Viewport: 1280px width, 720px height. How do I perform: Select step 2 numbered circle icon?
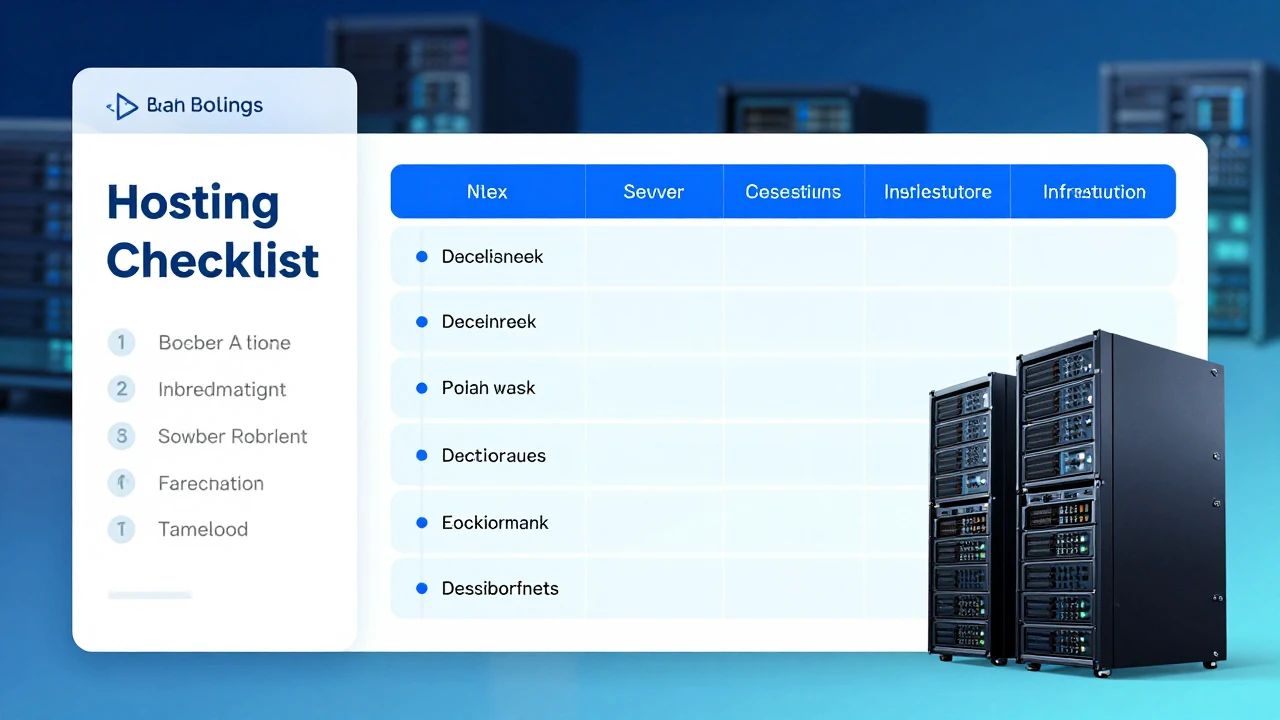click(121, 389)
